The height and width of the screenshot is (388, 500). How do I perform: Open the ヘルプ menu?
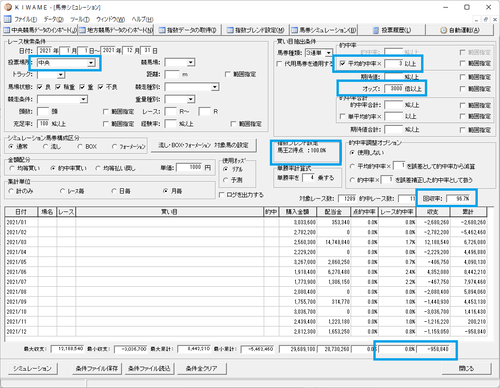(142, 19)
